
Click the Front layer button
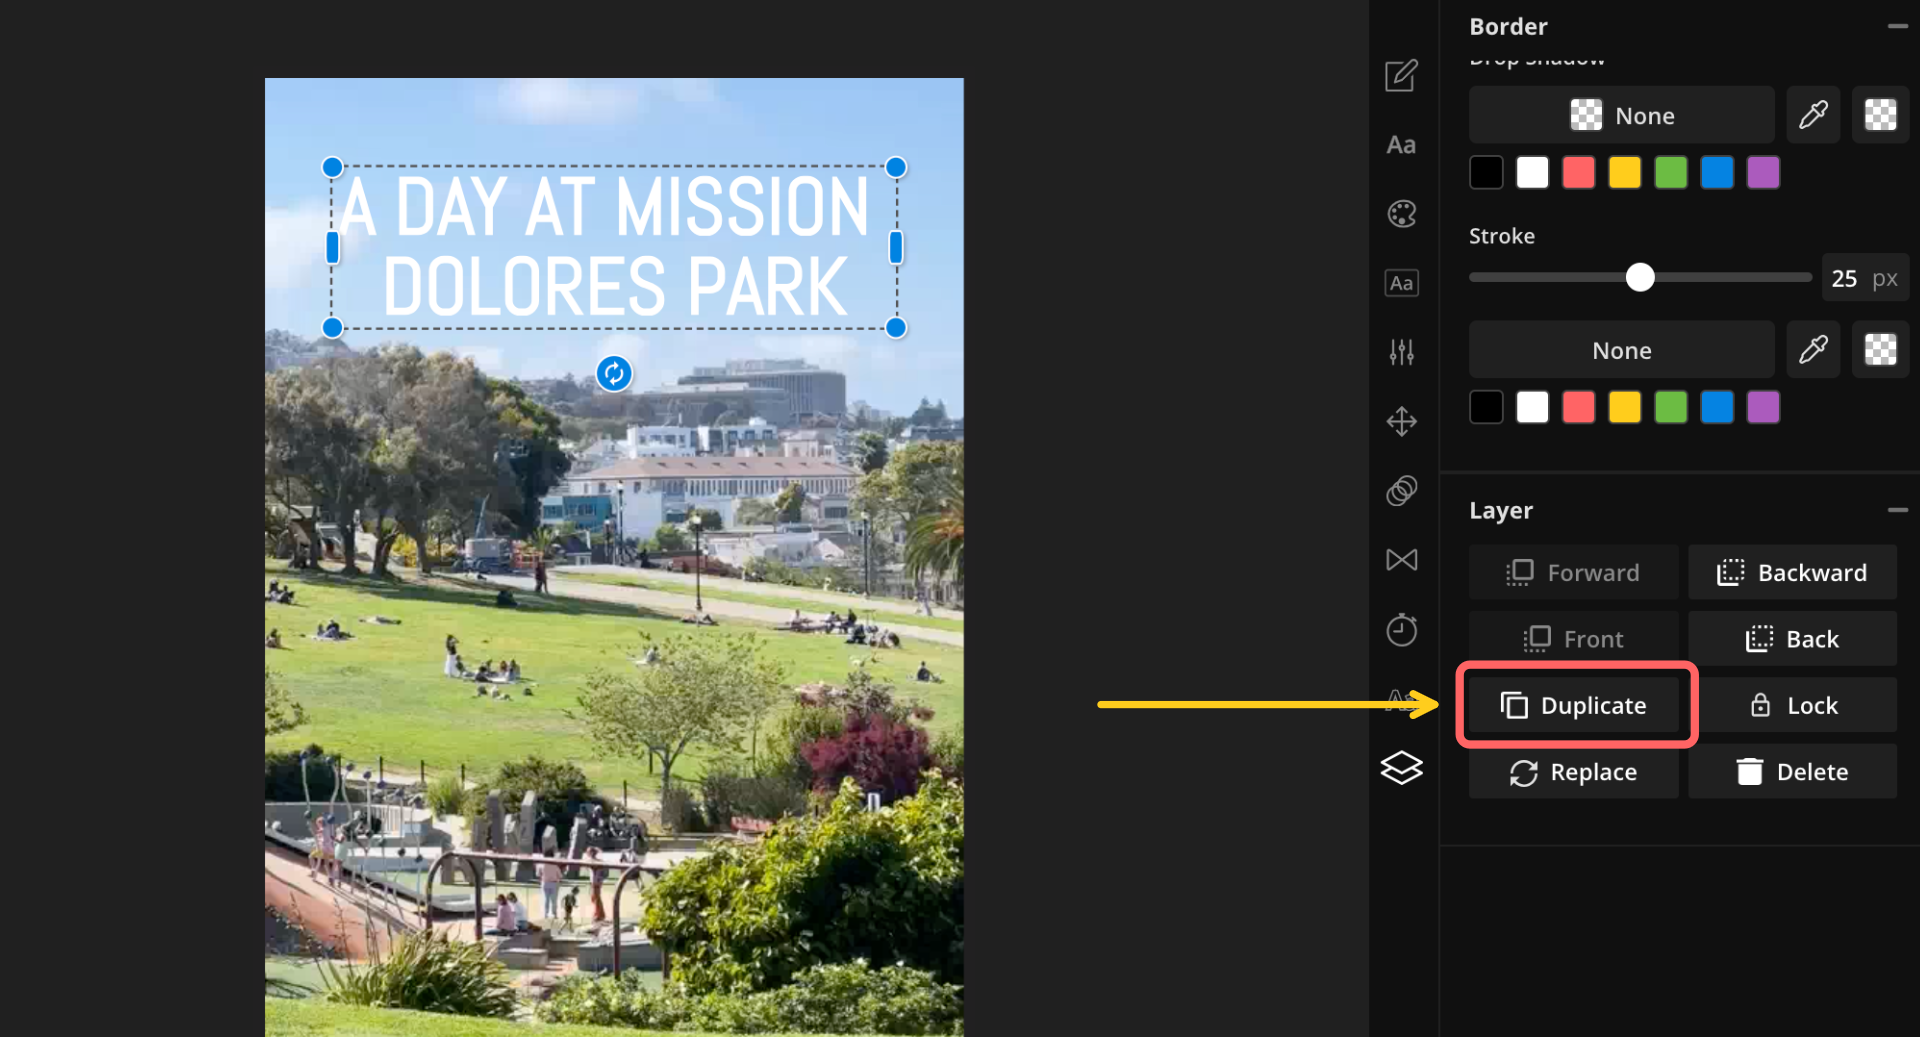coord(1573,638)
